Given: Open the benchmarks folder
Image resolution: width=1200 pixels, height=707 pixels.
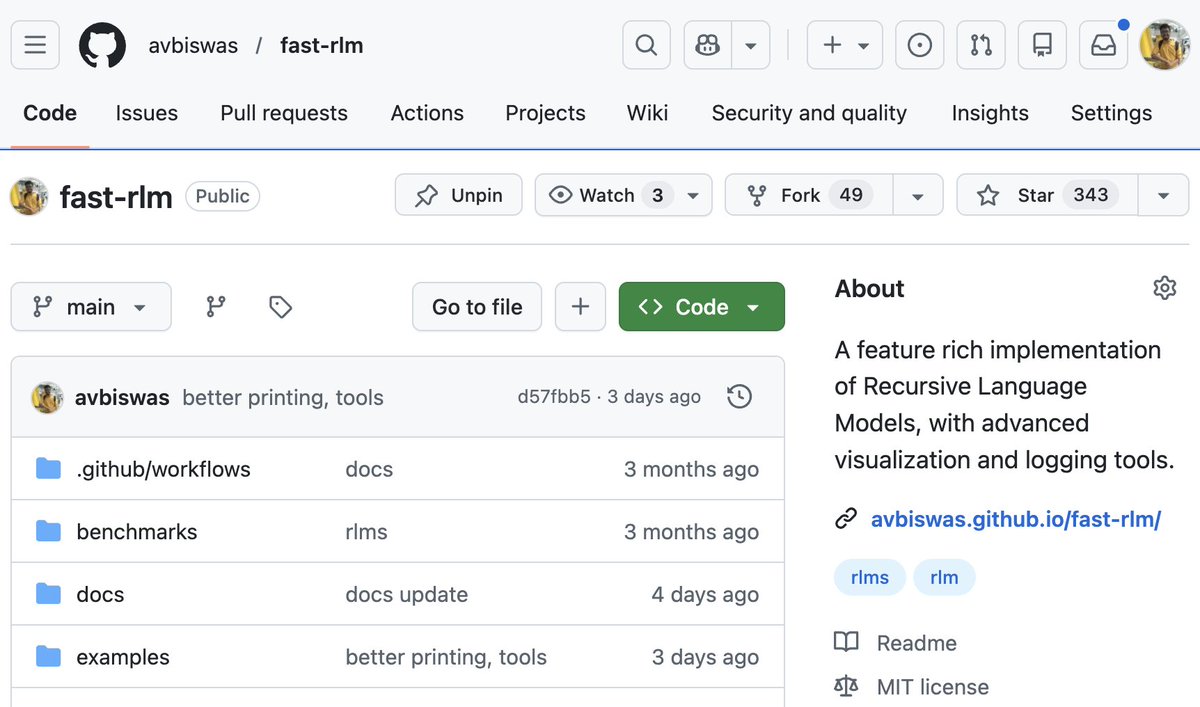Looking at the screenshot, I should 137,532.
